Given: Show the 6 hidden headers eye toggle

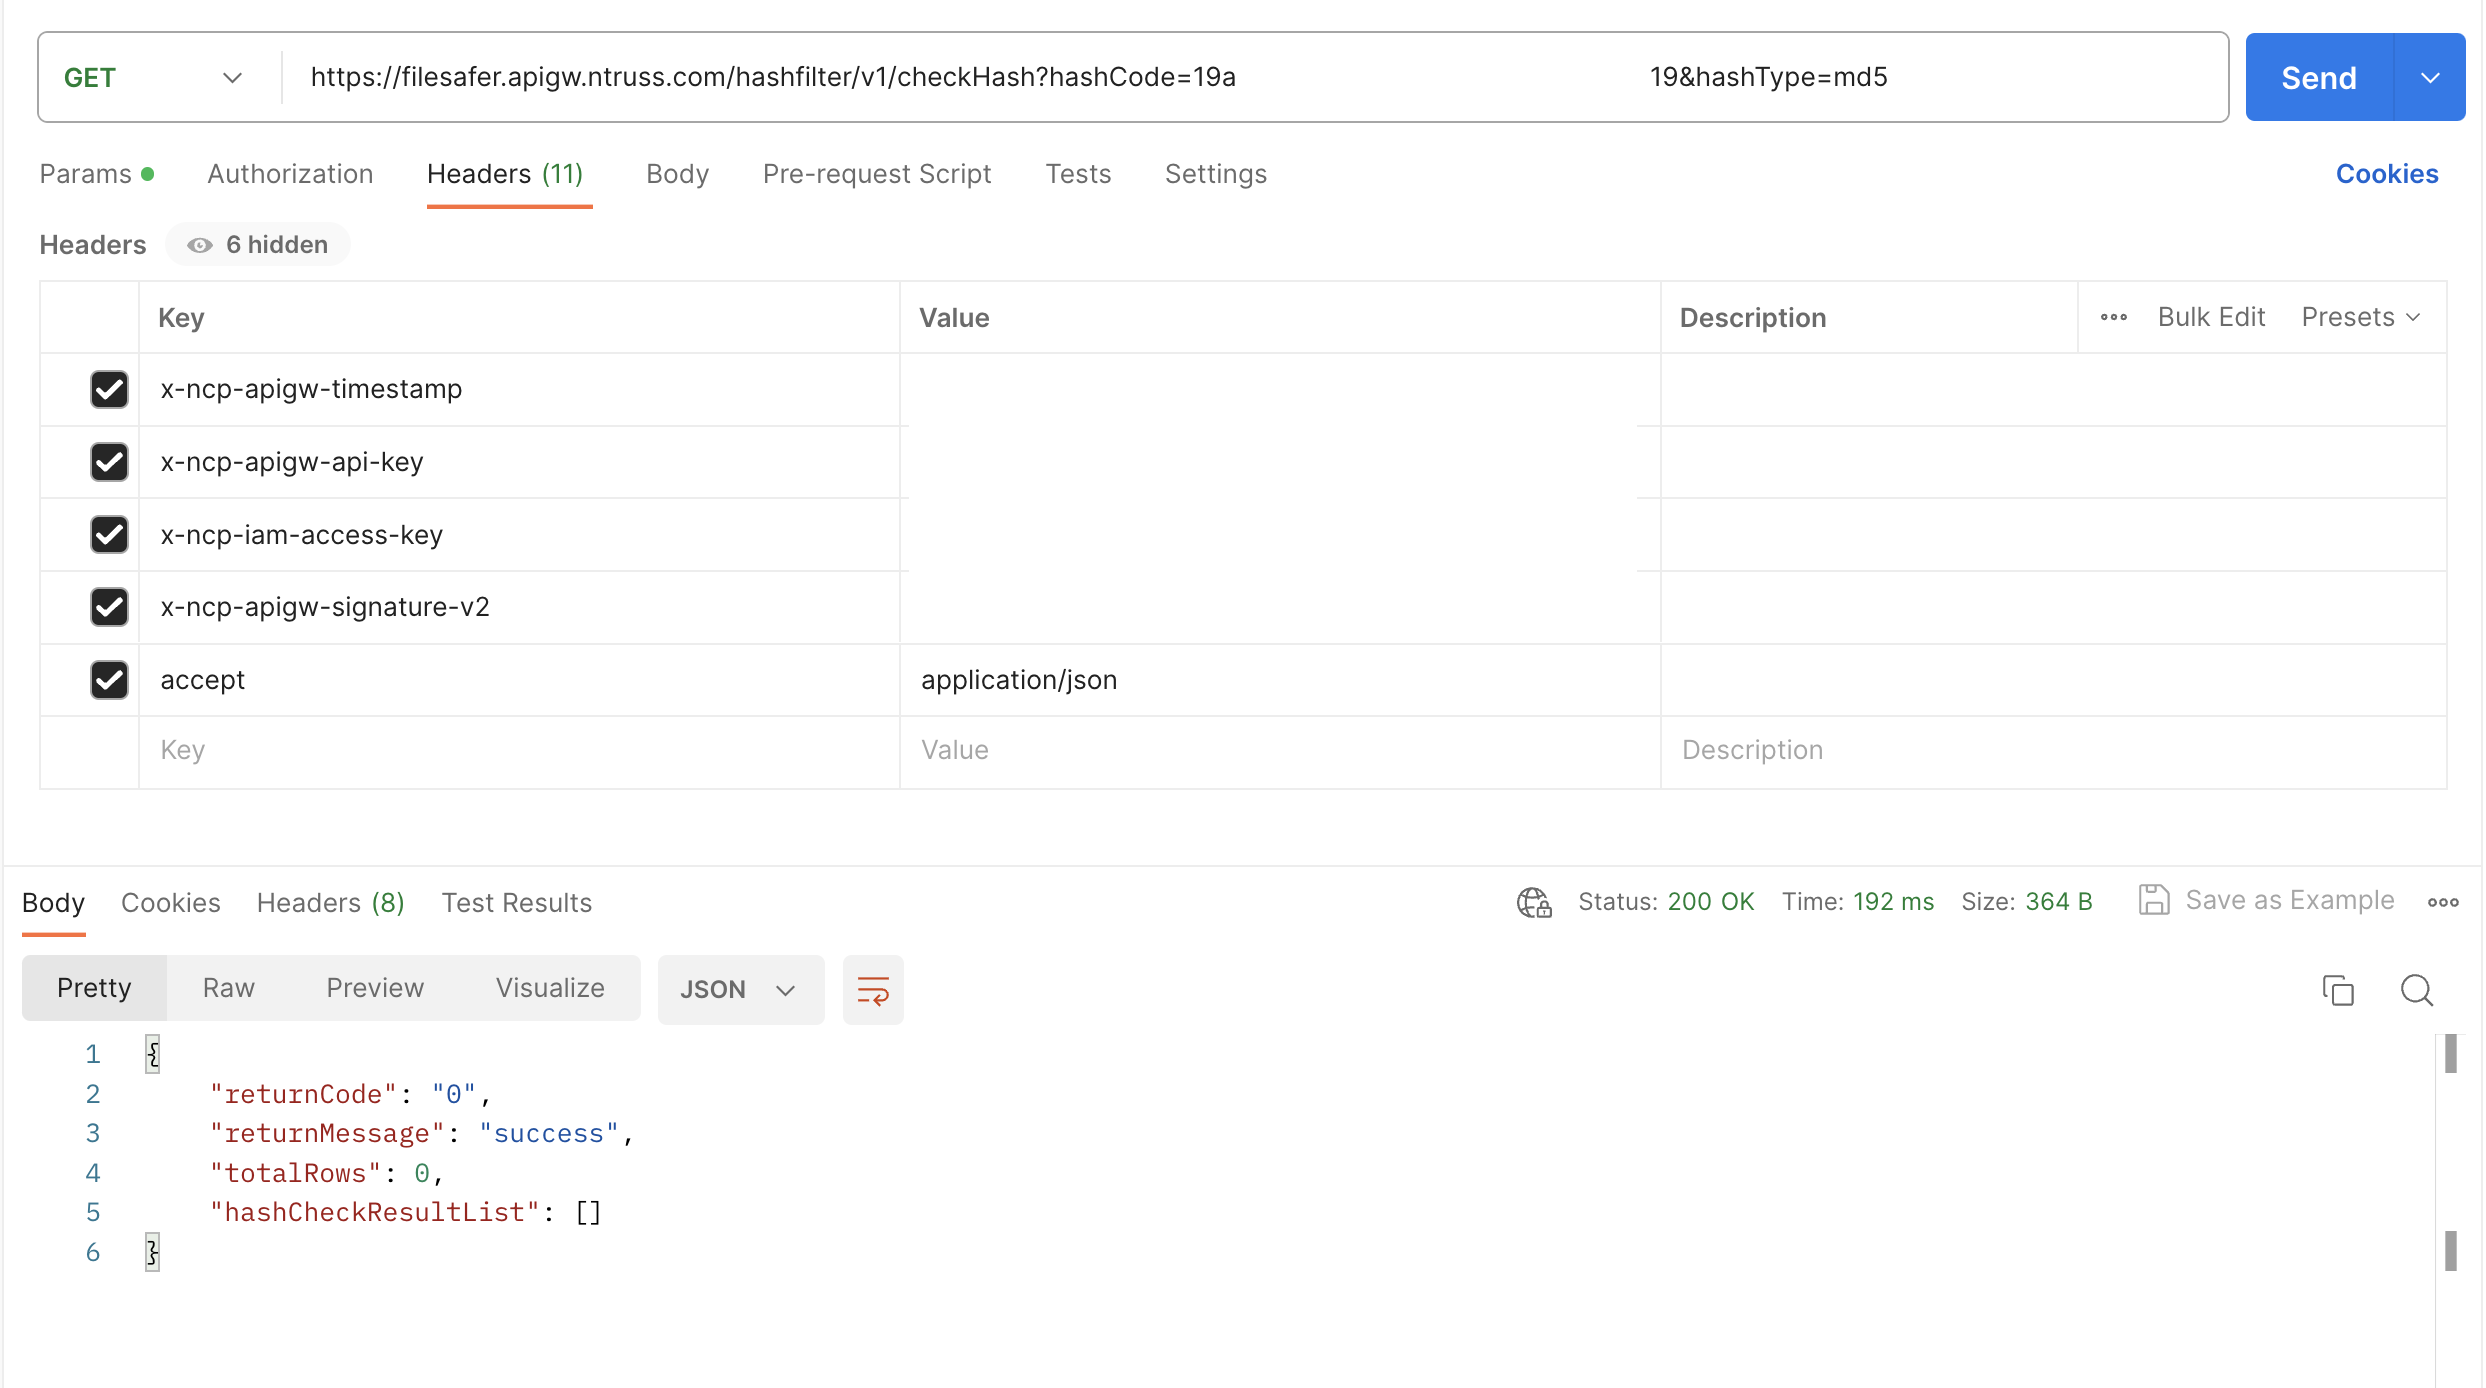Looking at the screenshot, I should pos(258,245).
